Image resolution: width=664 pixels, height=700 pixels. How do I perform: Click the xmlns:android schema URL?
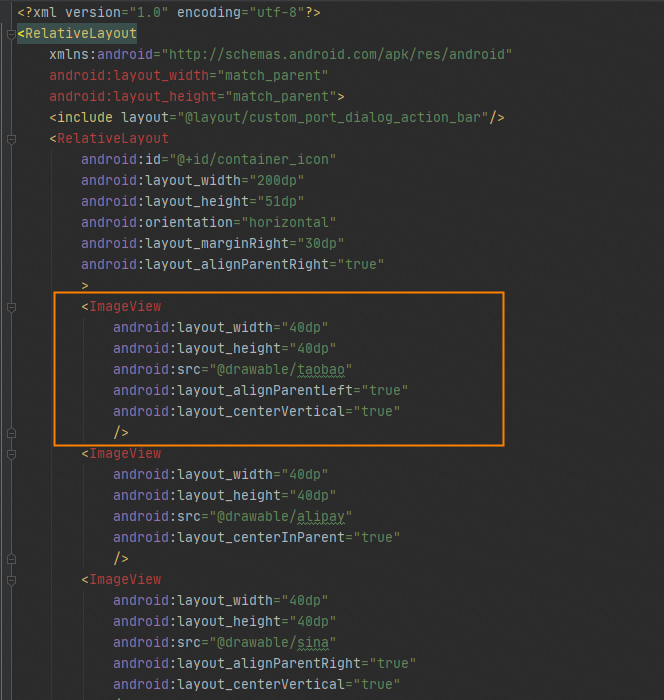tap(337, 54)
